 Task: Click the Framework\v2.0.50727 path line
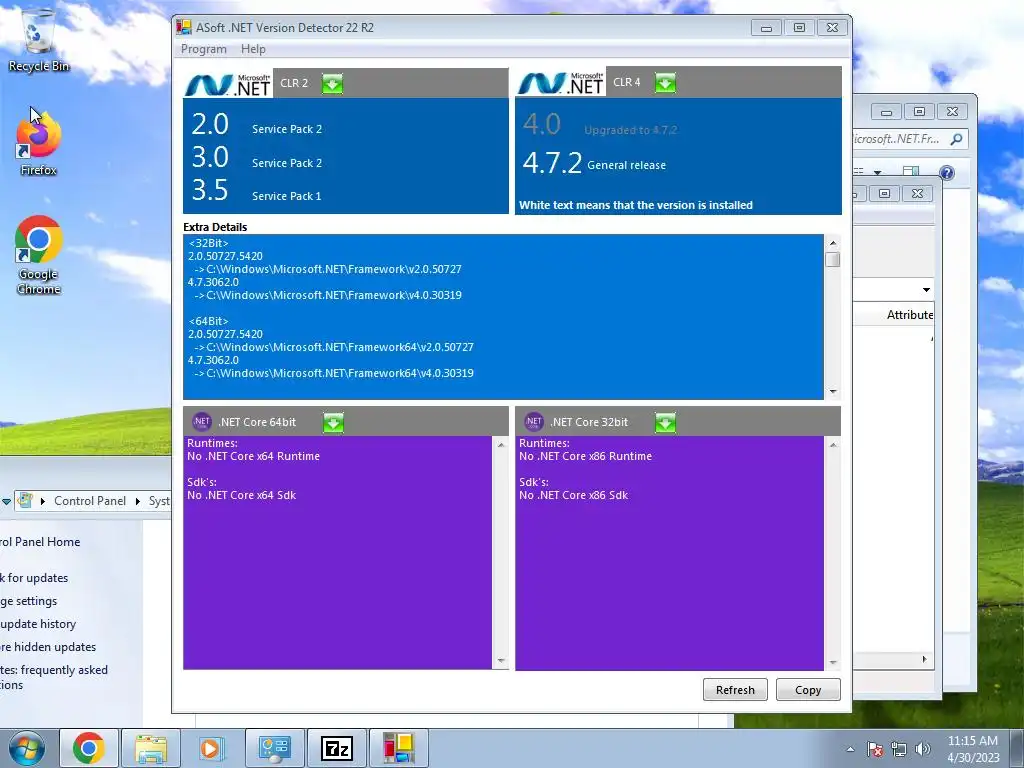click(328, 269)
